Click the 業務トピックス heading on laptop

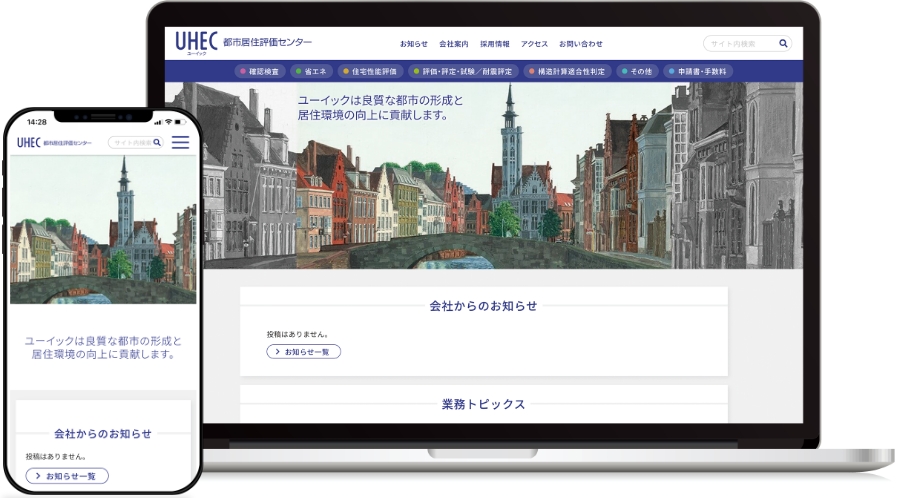click(483, 404)
